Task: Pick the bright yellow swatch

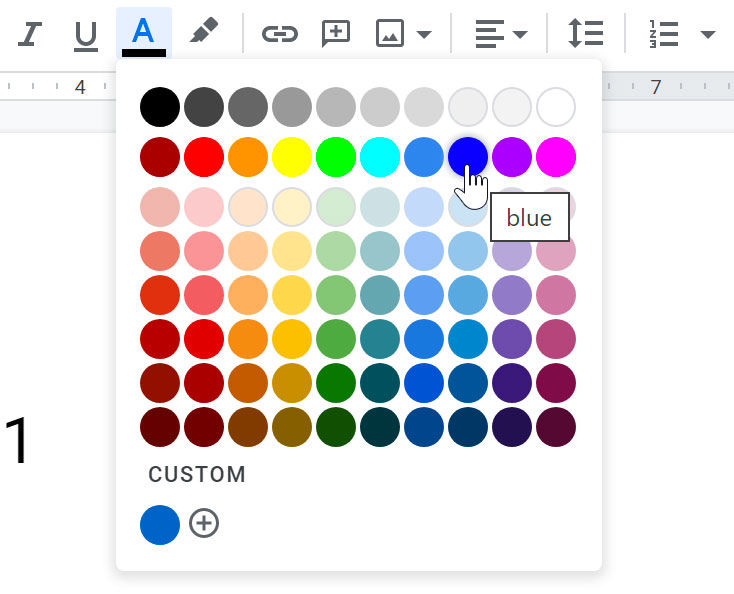Action: click(292, 157)
